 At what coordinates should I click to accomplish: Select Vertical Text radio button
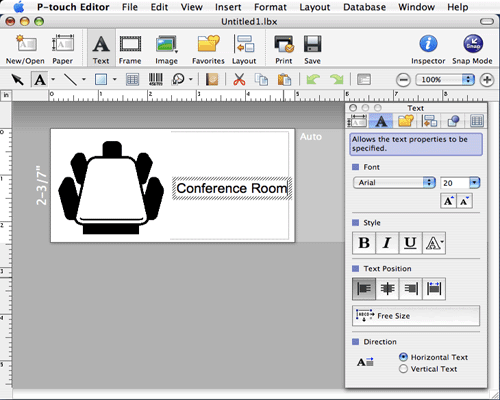(x=403, y=369)
